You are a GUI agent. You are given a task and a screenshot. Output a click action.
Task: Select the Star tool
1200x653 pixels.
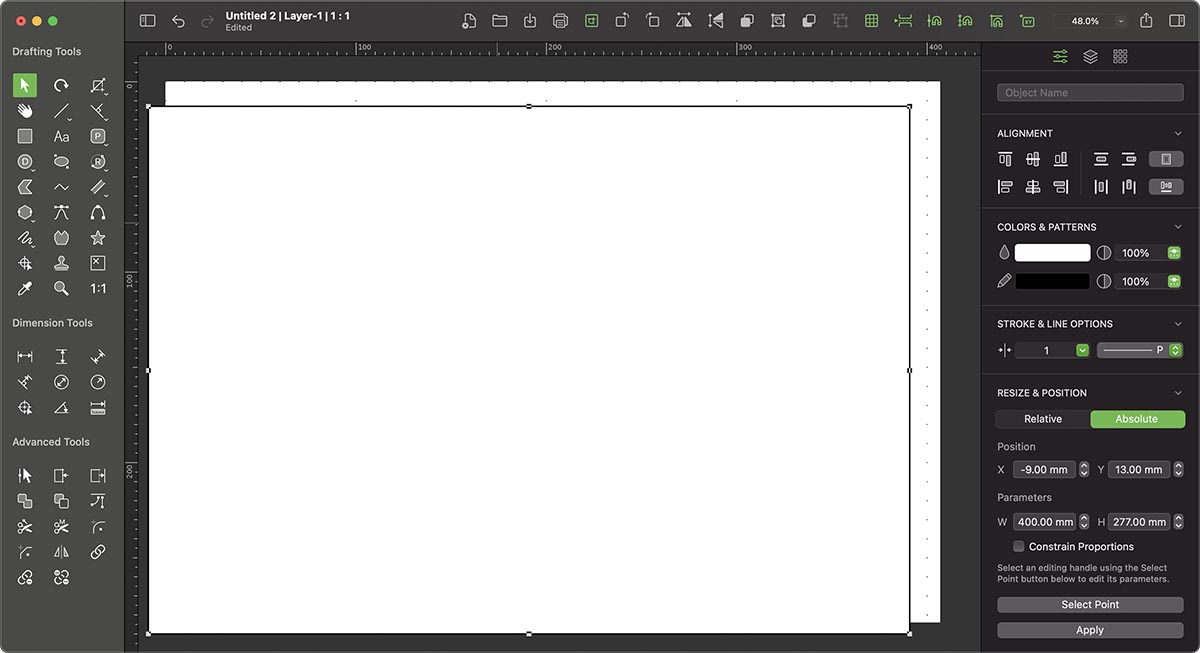click(x=97, y=238)
